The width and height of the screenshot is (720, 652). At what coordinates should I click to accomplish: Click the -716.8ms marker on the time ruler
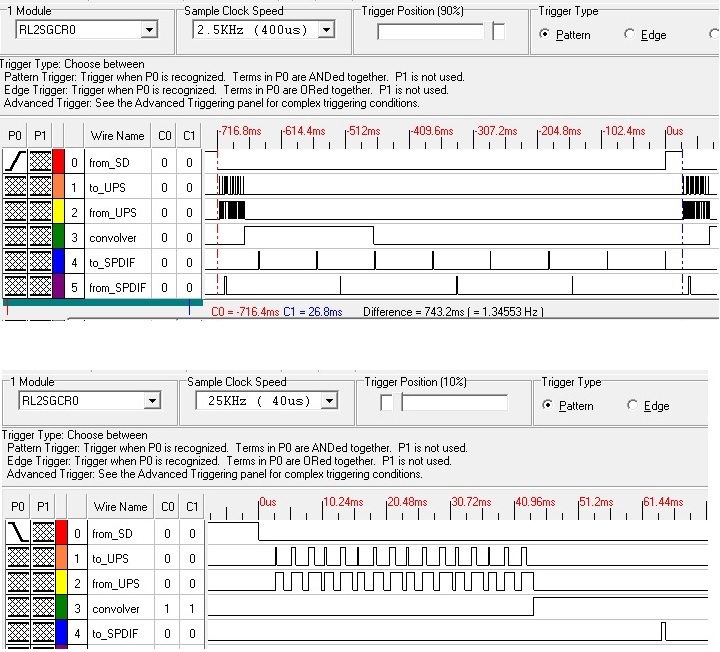tap(240, 131)
